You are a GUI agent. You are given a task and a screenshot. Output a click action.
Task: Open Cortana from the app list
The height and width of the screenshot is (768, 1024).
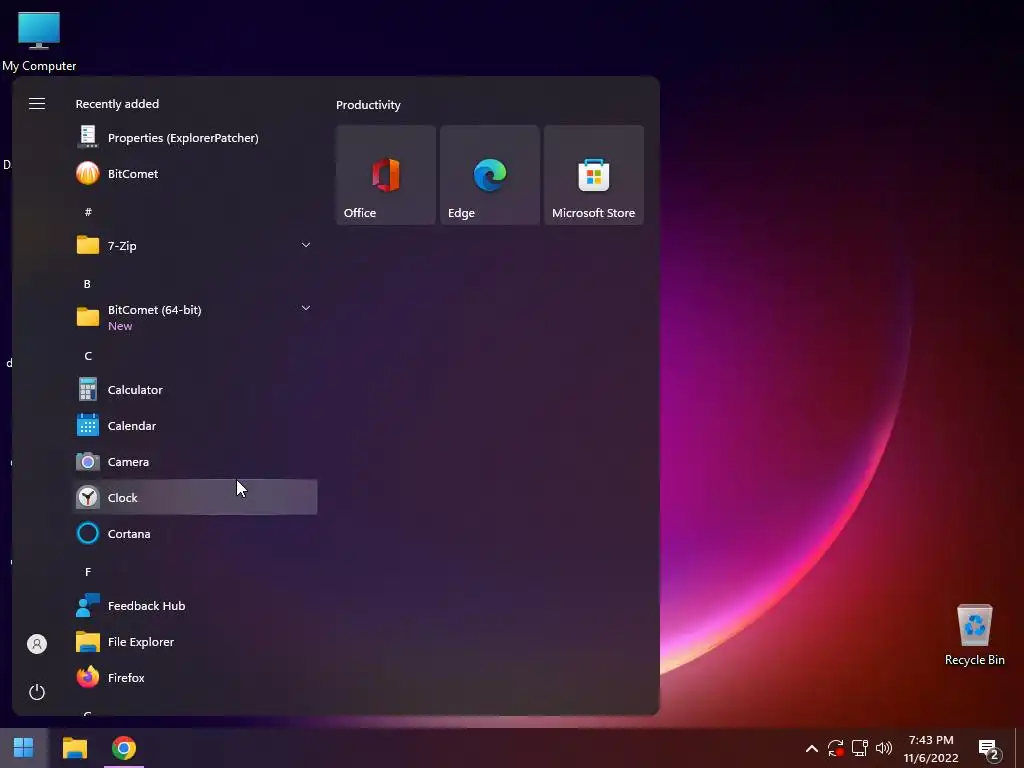195,534
